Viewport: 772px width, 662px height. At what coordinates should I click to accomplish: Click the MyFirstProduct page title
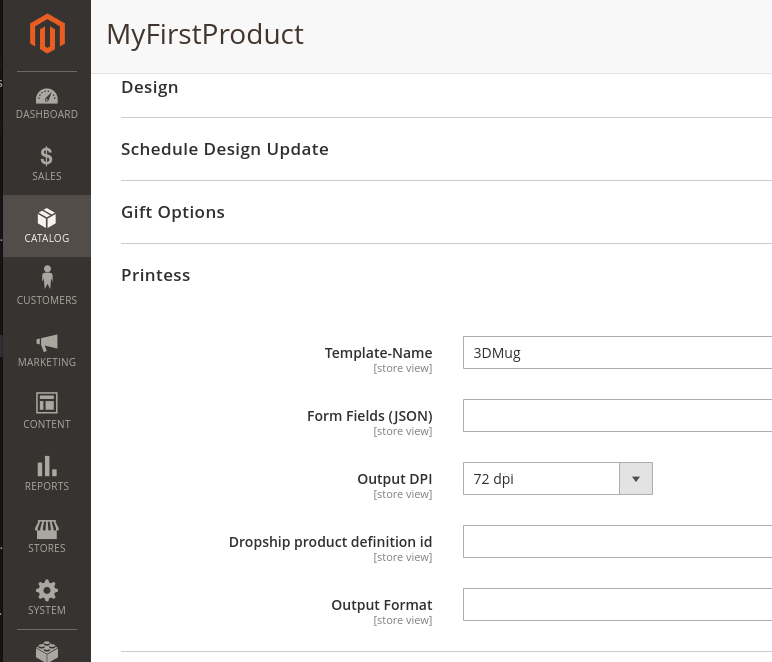[205, 34]
